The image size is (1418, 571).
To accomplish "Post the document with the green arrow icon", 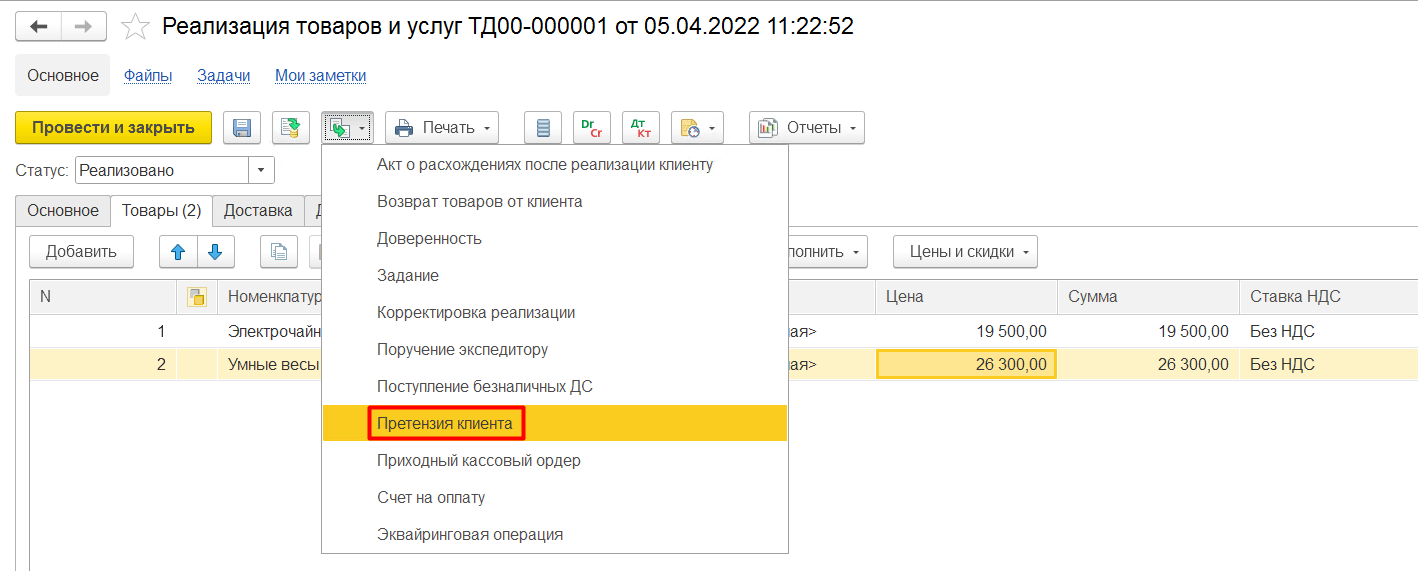I will point(291,127).
